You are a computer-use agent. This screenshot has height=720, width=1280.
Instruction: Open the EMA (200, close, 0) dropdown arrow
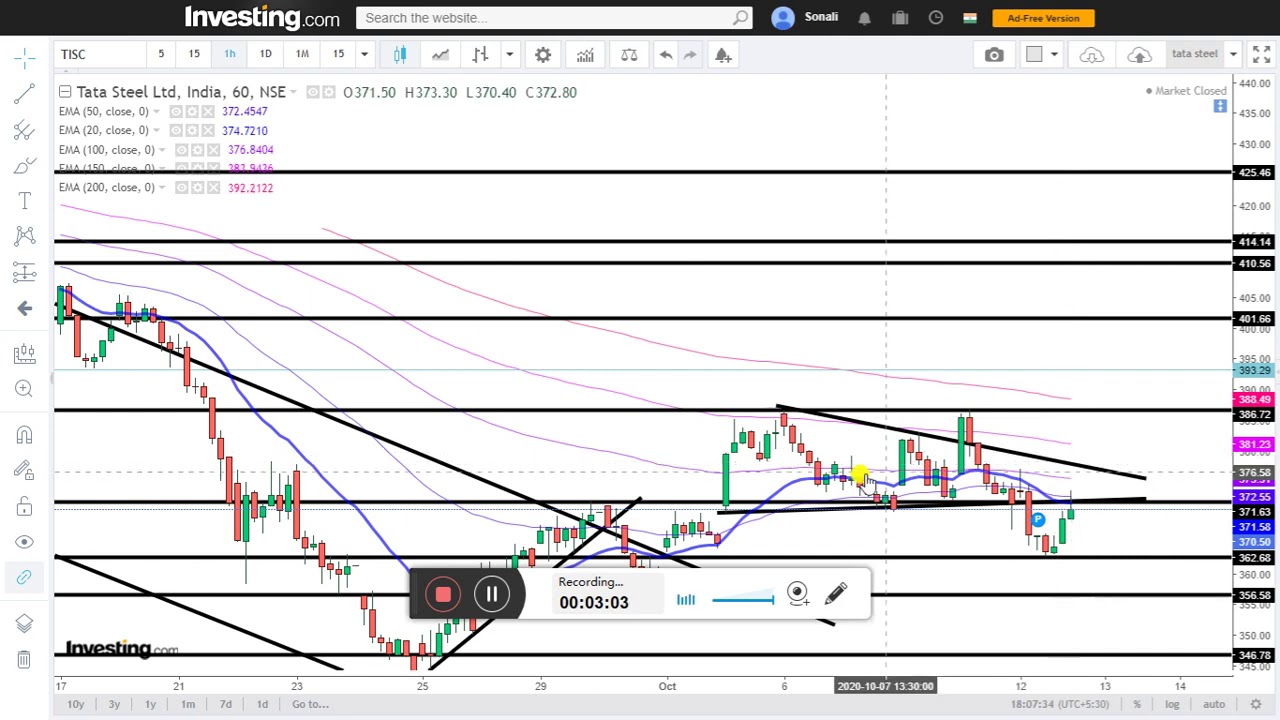(x=162, y=187)
